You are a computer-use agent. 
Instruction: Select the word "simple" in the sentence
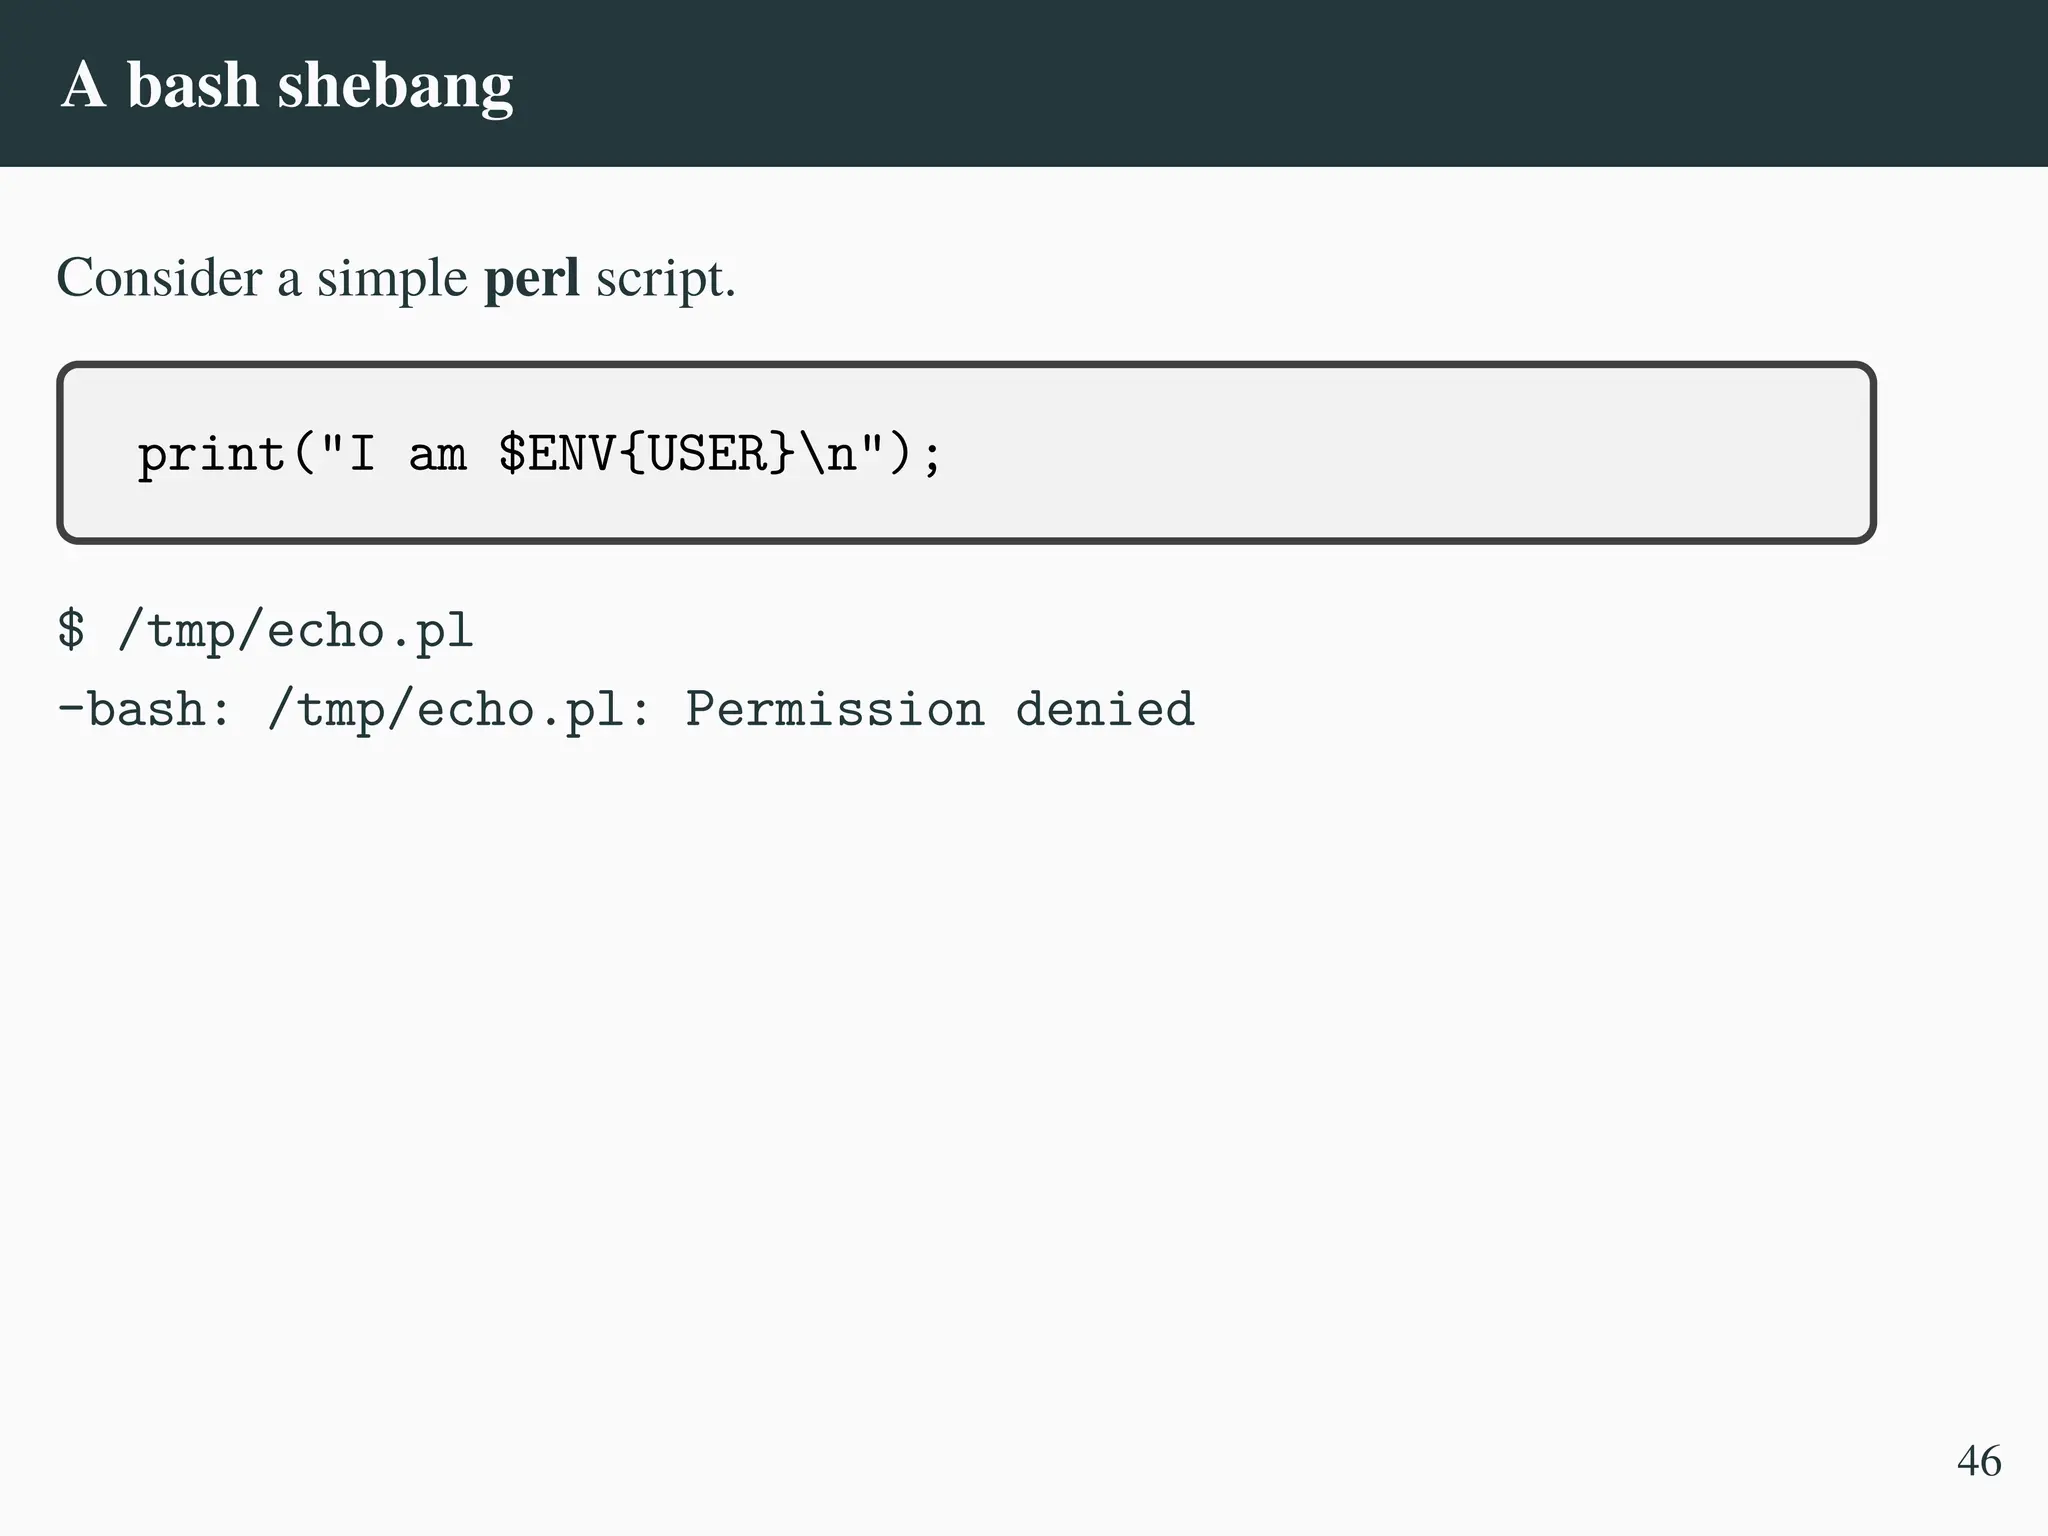click(392, 278)
